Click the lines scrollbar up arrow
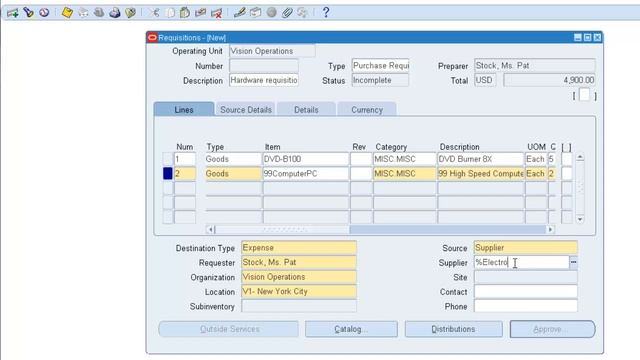This screenshot has width=640, height=360. [580, 157]
